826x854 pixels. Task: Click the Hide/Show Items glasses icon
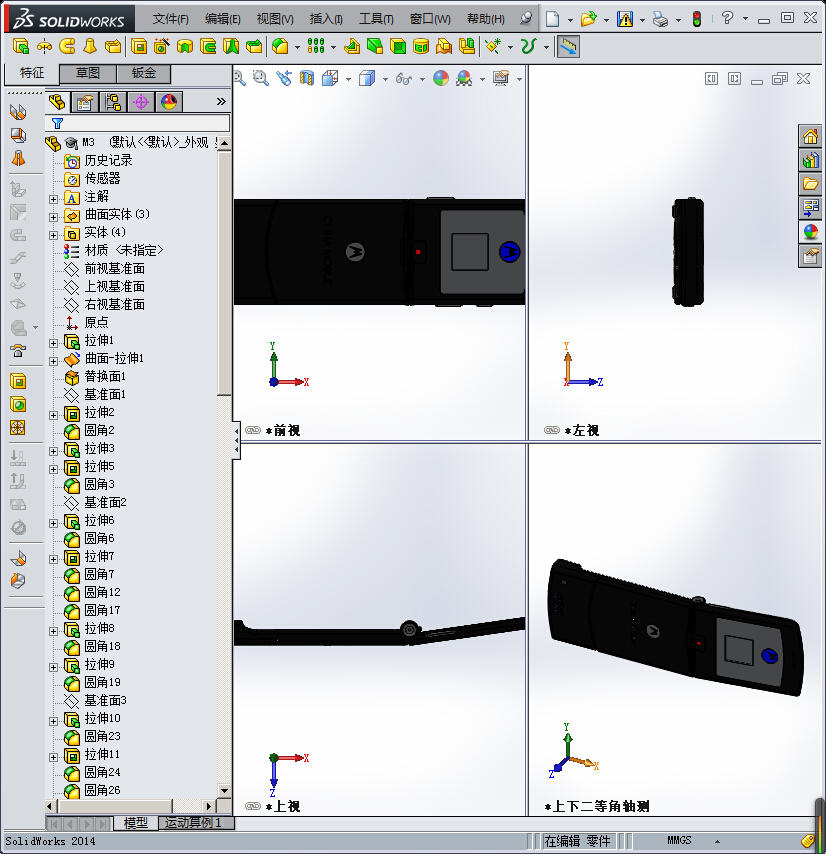pyautogui.click(x=403, y=78)
